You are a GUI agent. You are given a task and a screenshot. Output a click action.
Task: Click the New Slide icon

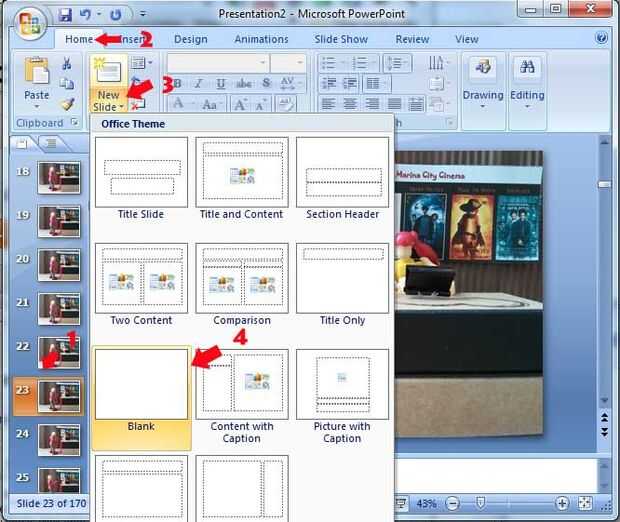point(108,71)
